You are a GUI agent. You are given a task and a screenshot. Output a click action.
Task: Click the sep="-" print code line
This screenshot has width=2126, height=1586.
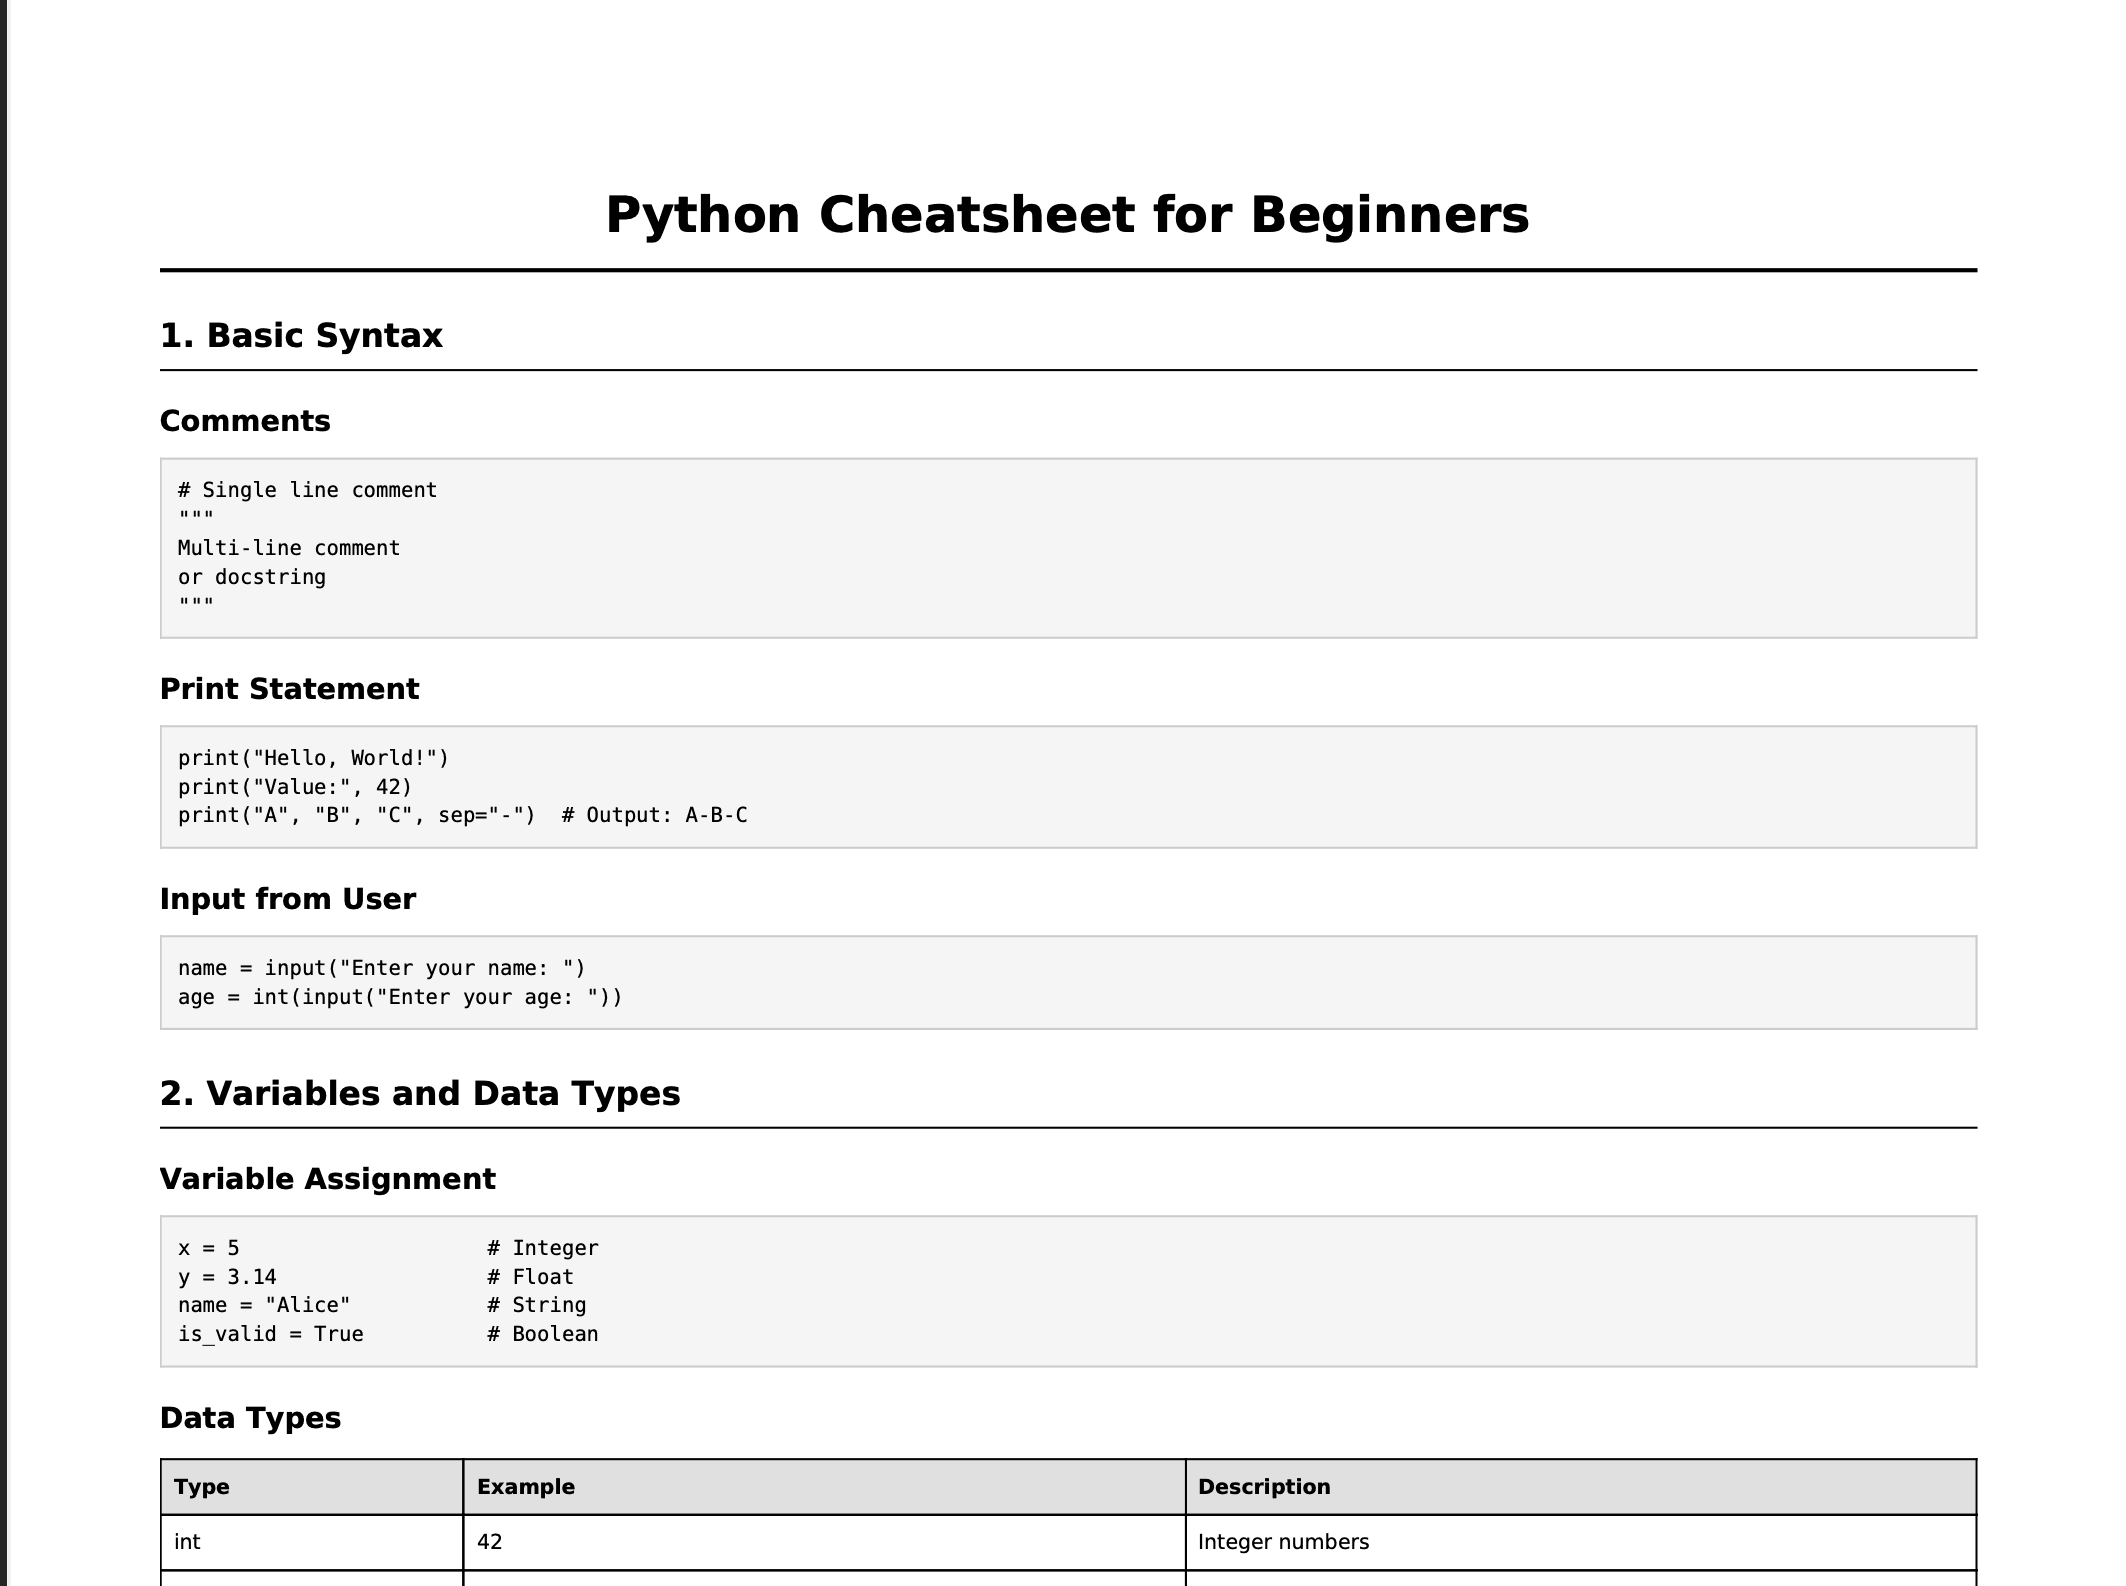point(463,815)
